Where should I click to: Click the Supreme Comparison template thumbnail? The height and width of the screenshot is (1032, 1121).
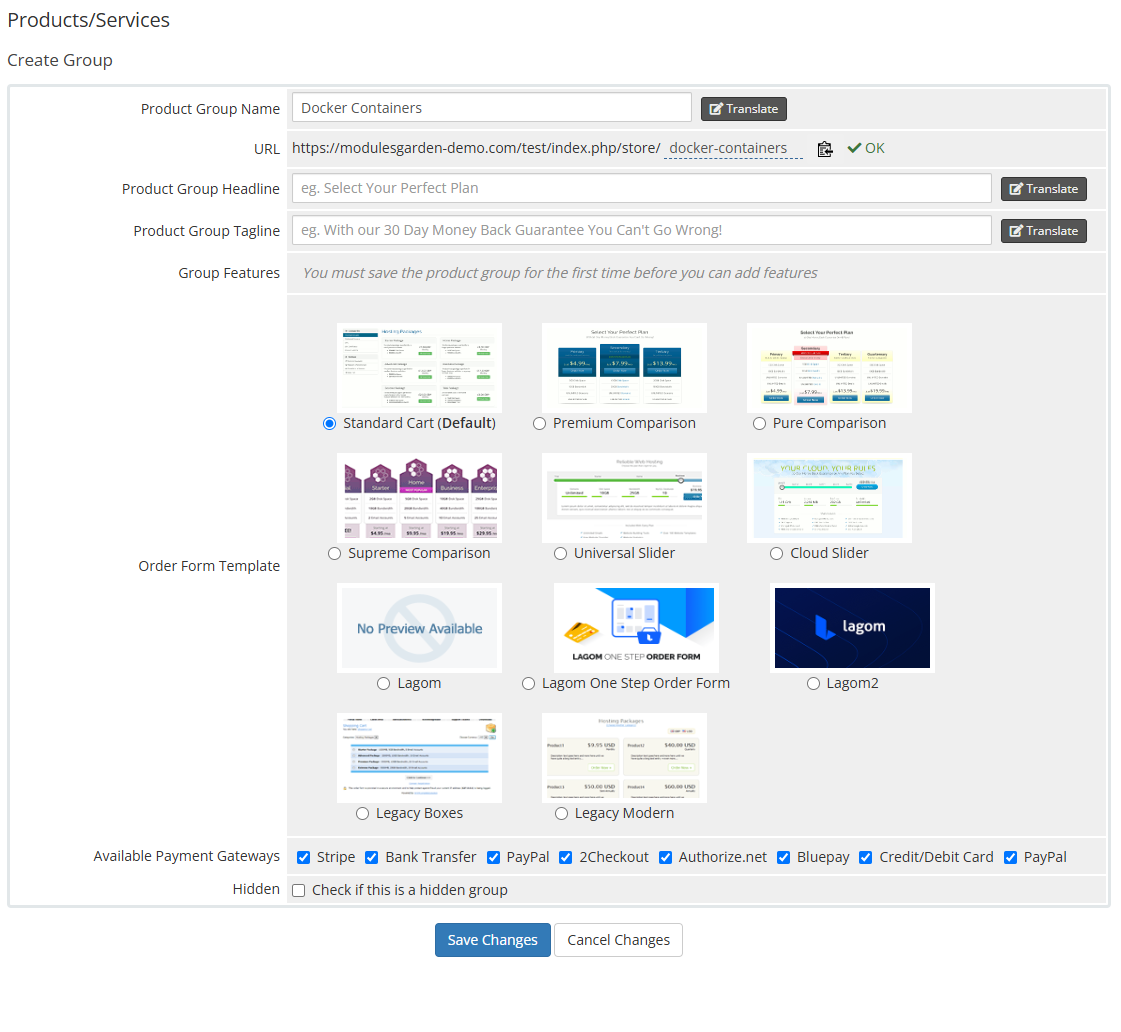[x=420, y=498]
